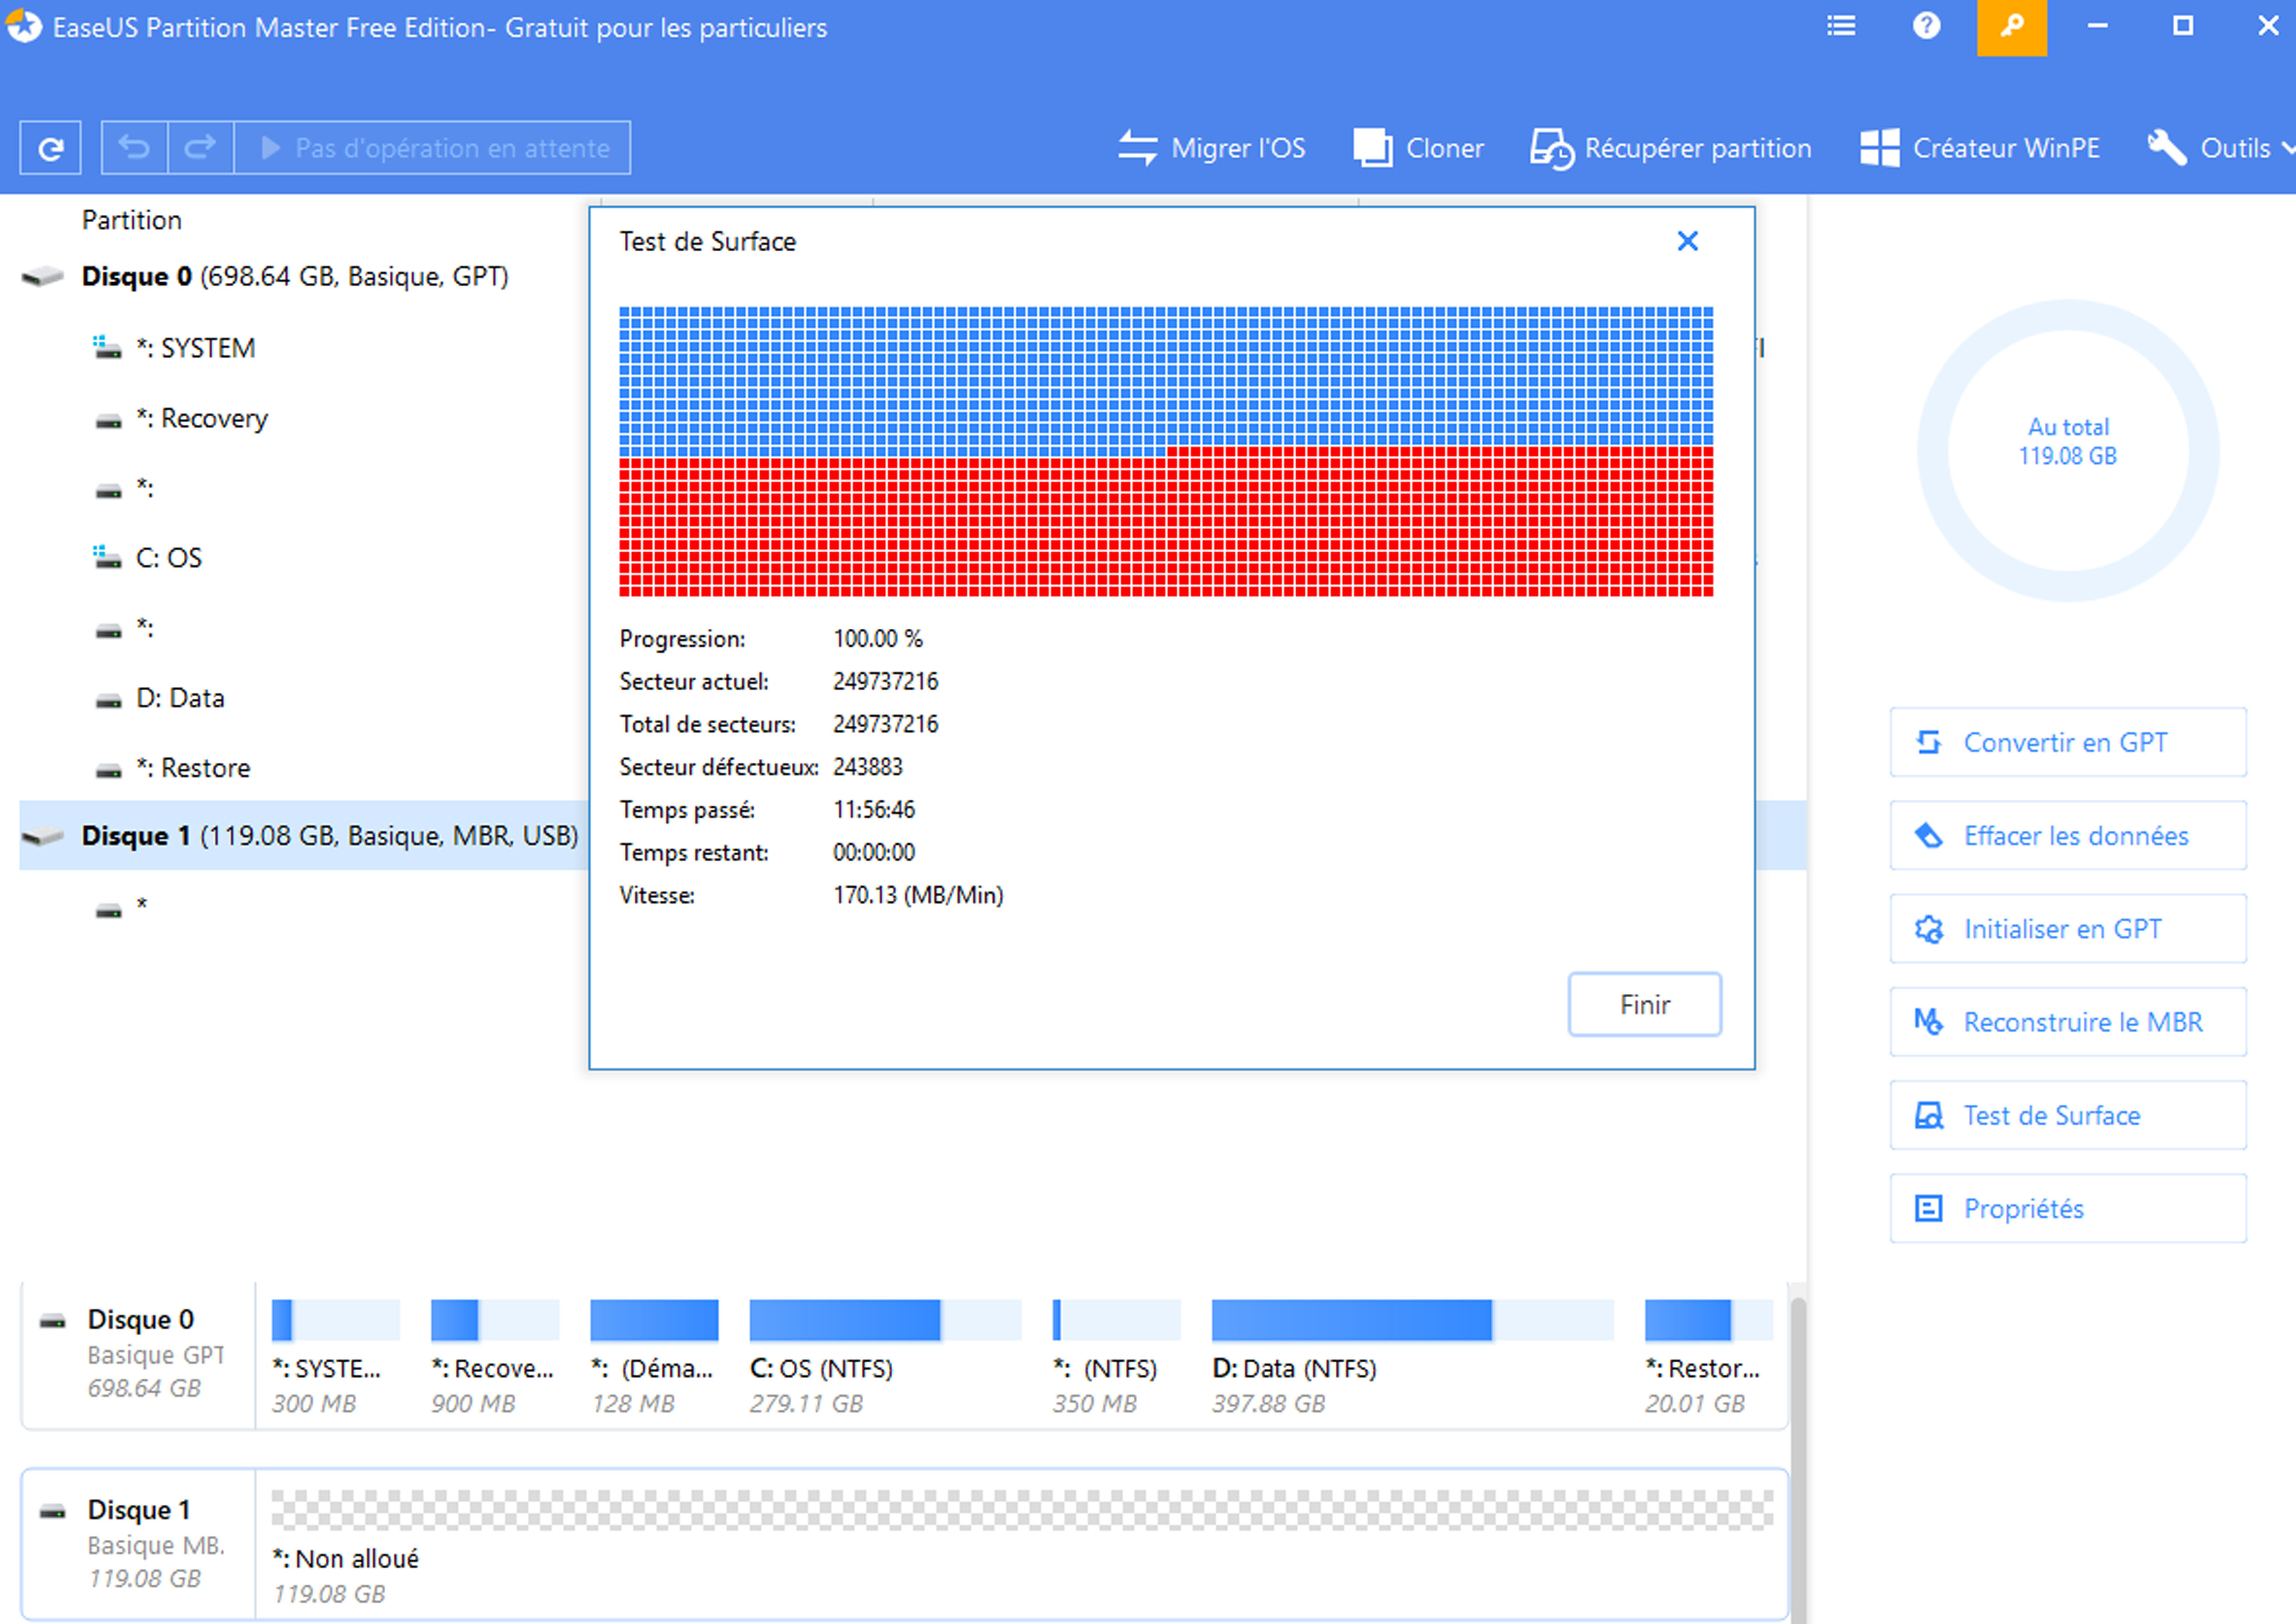
Task: Open the Cloner tool
Action: [x=1418, y=148]
